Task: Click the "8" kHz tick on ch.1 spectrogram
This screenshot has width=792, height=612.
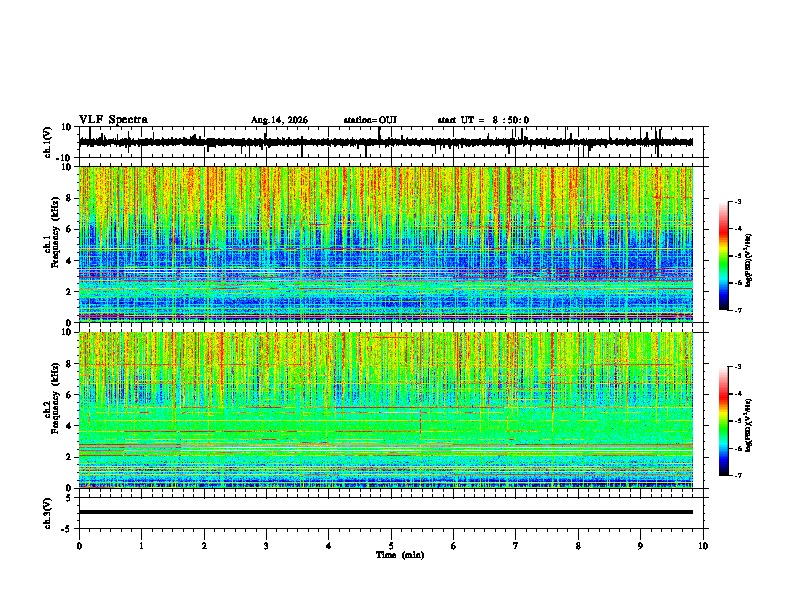Action: [x=70, y=198]
